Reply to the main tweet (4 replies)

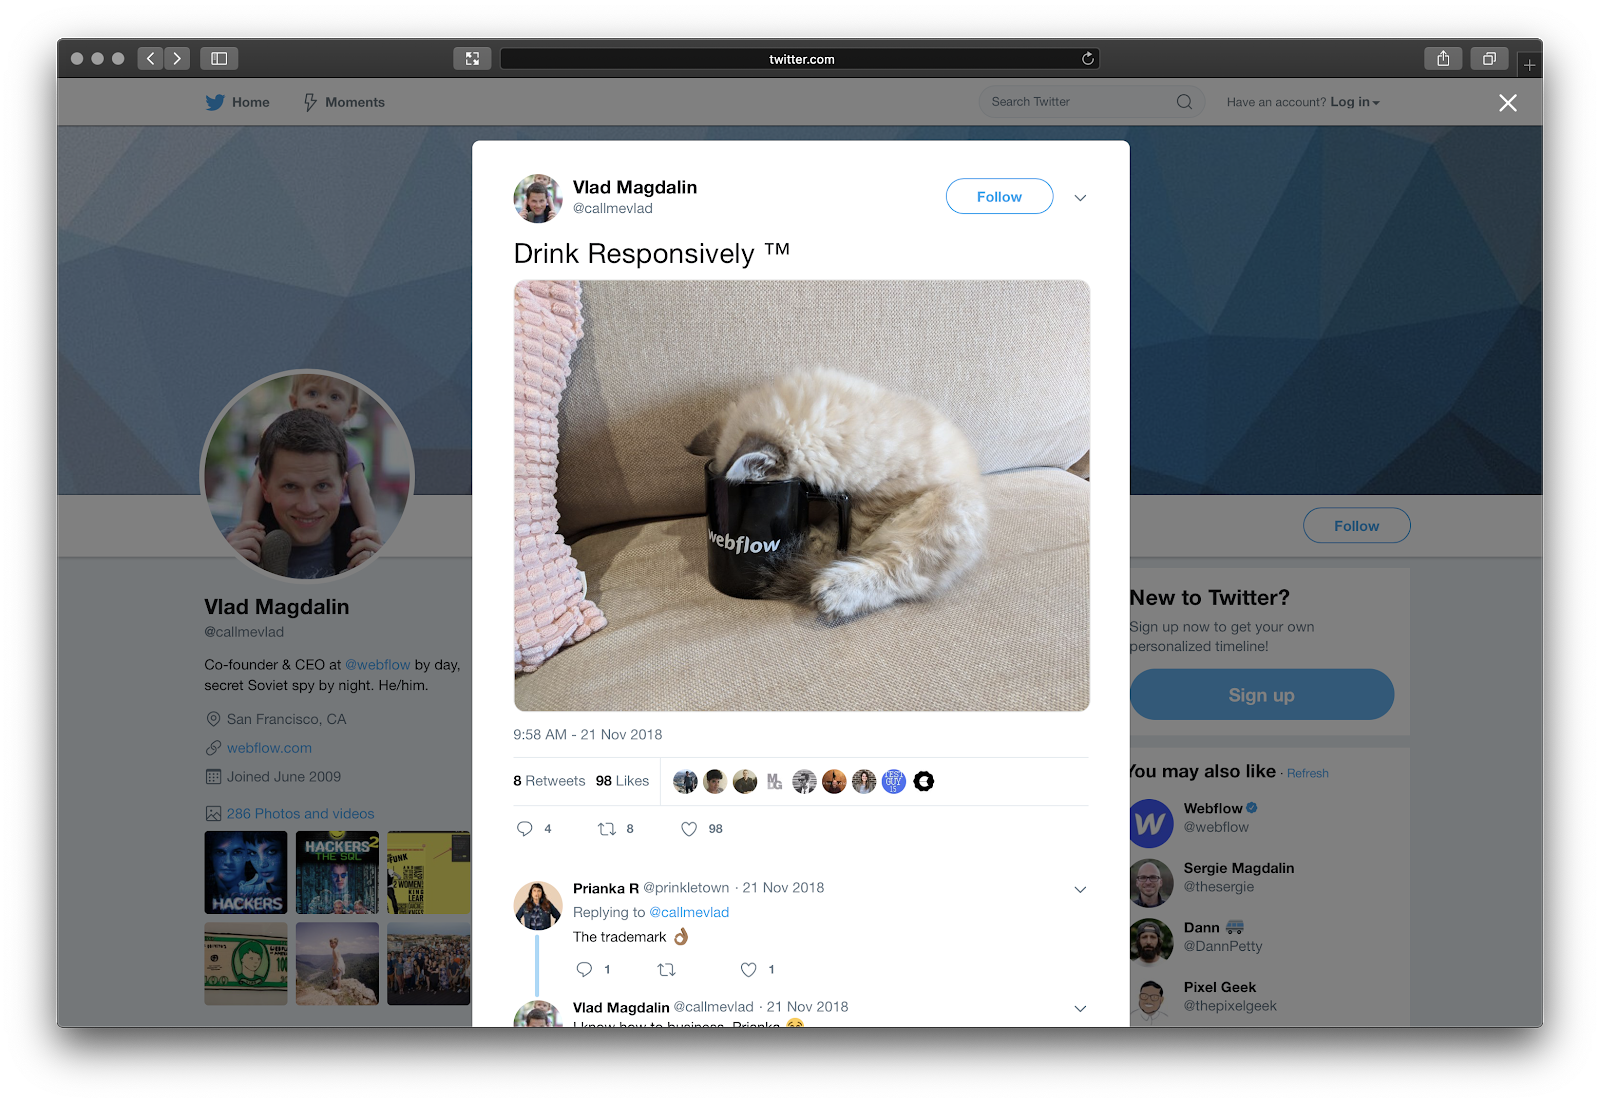click(x=525, y=829)
